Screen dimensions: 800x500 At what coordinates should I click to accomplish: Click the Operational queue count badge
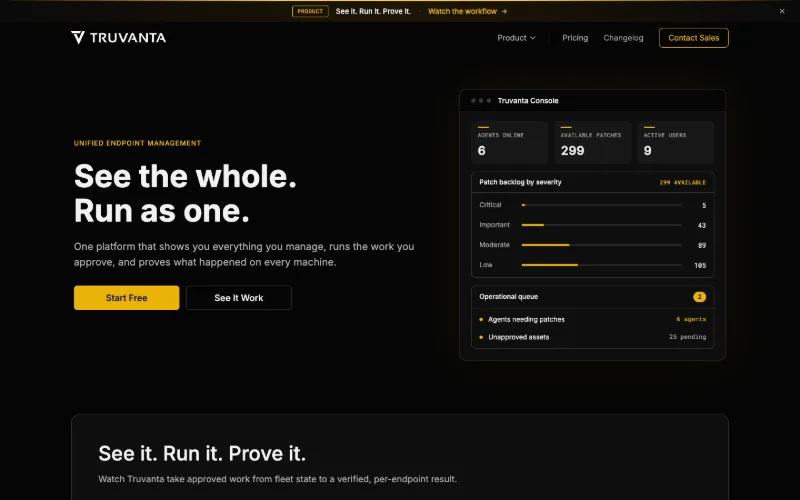click(x=699, y=296)
